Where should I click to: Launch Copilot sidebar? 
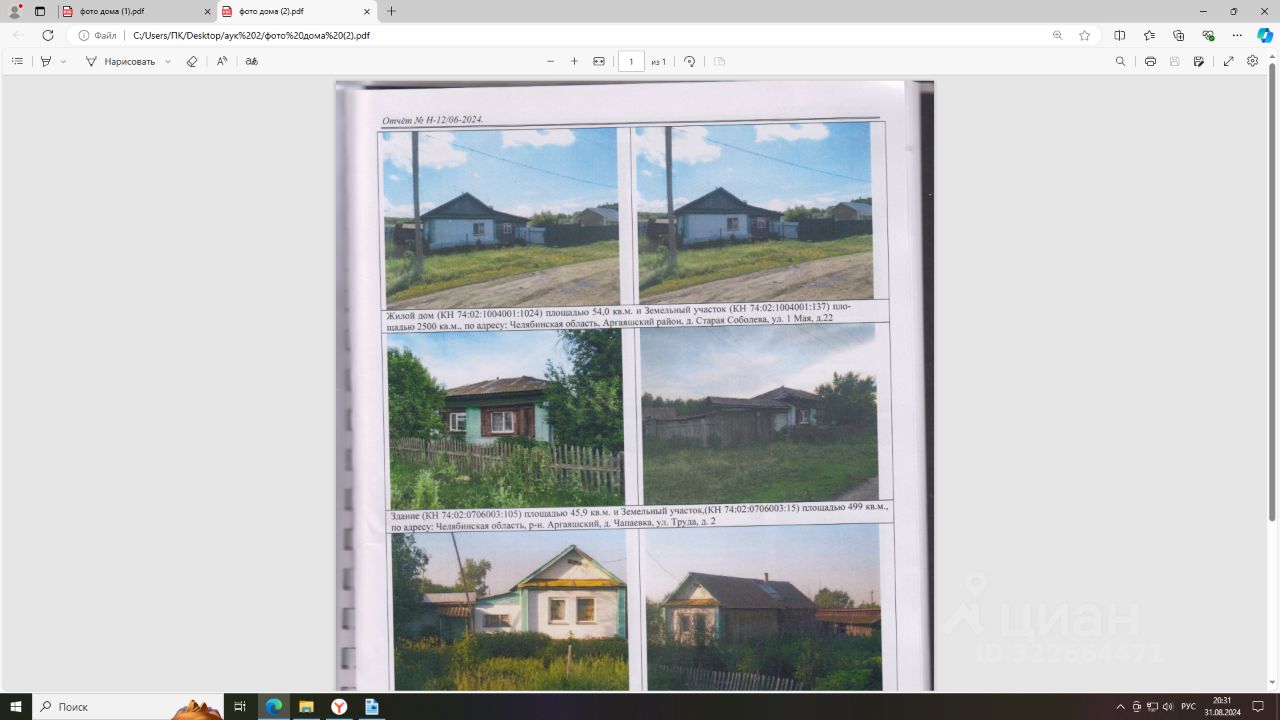(x=1265, y=35)
